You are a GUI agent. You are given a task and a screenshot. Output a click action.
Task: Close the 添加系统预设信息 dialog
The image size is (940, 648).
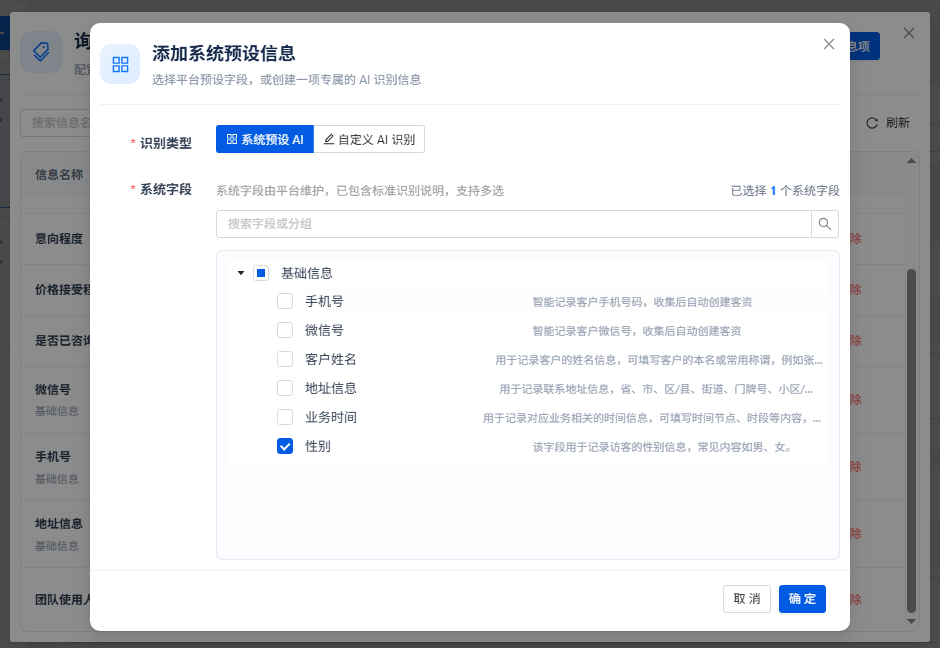click(x=828, y=44)
